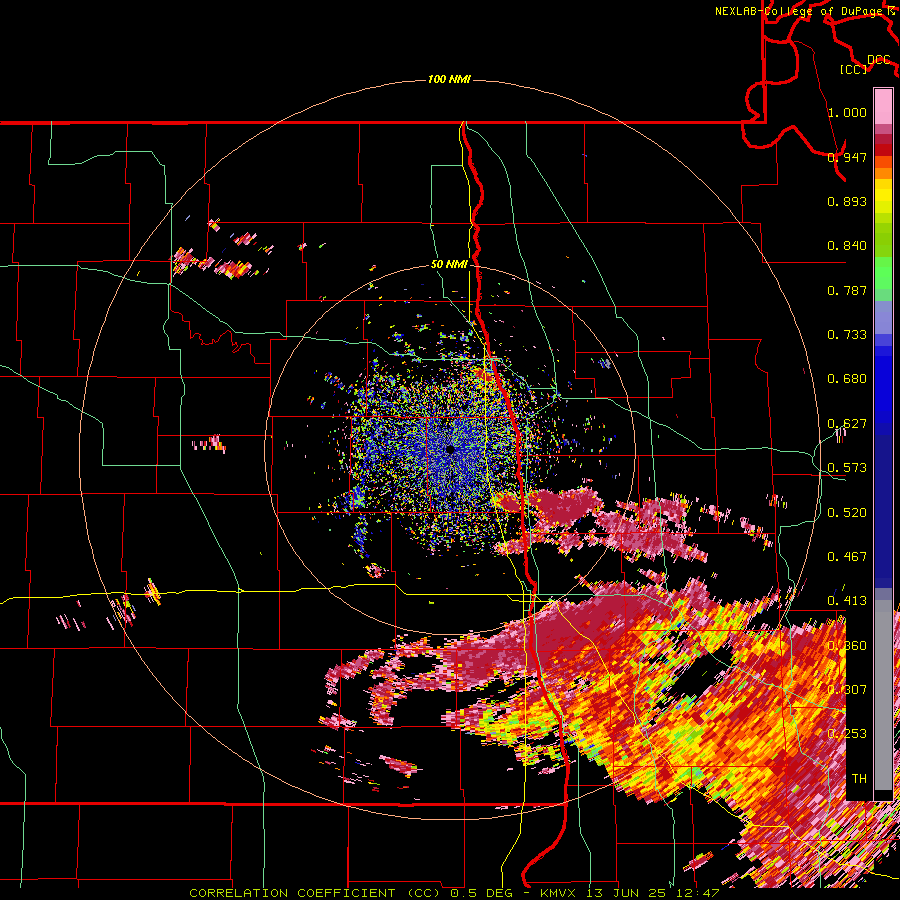Click the 0.787 legend value
Screen dimensions: 900x900
847,290
